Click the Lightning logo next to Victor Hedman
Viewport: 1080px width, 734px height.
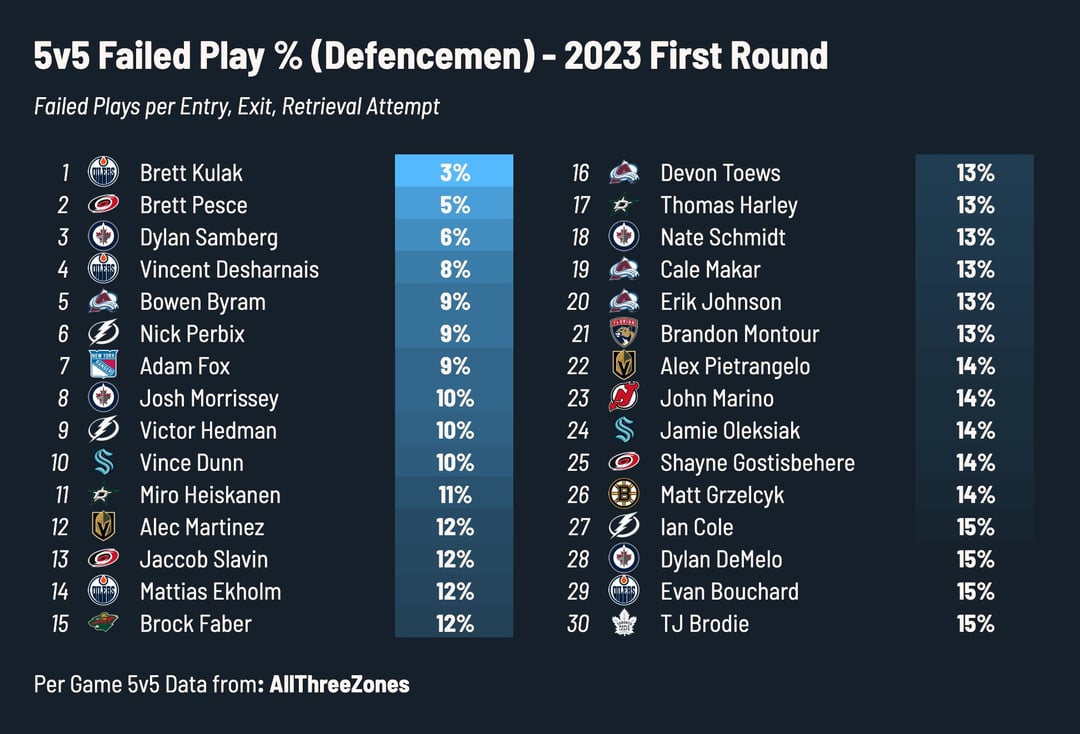tap(103, 430)
